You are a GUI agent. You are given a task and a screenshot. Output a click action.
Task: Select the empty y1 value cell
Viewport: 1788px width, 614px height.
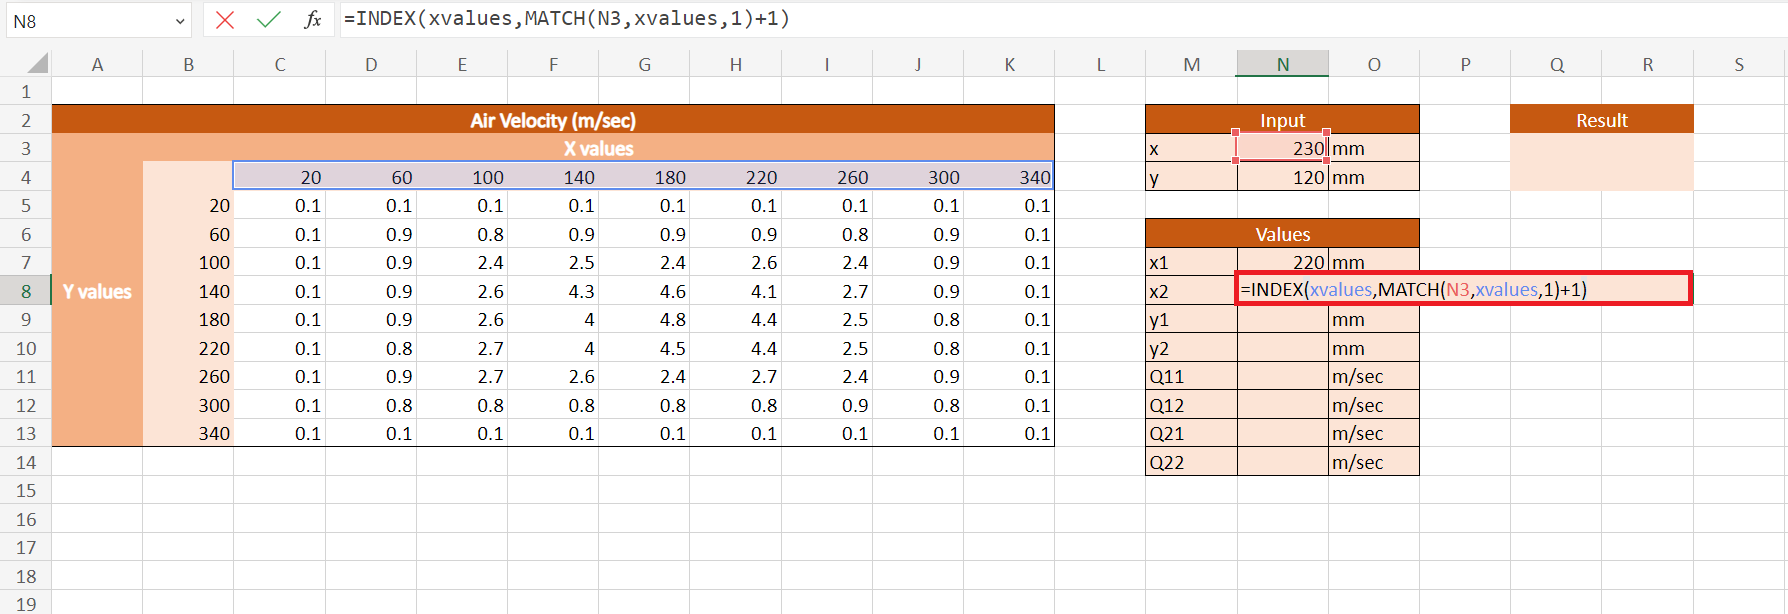point(1282,320)
